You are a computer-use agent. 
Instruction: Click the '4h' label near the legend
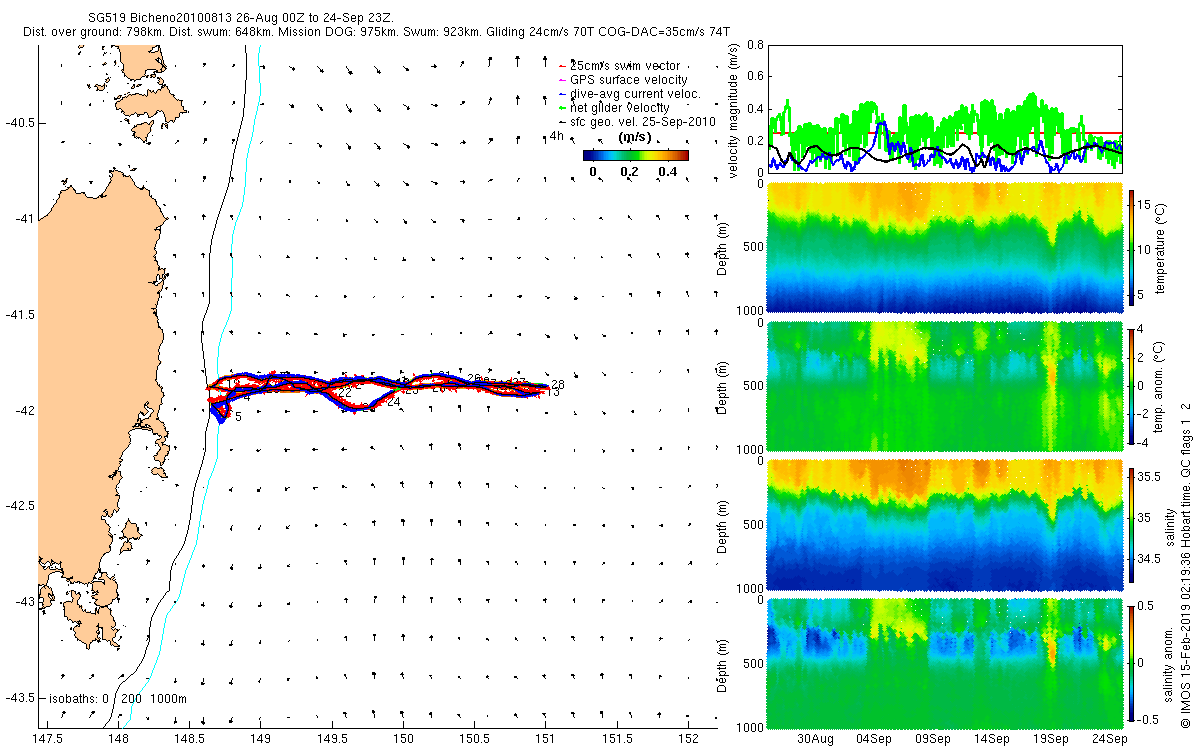point(557,136)
